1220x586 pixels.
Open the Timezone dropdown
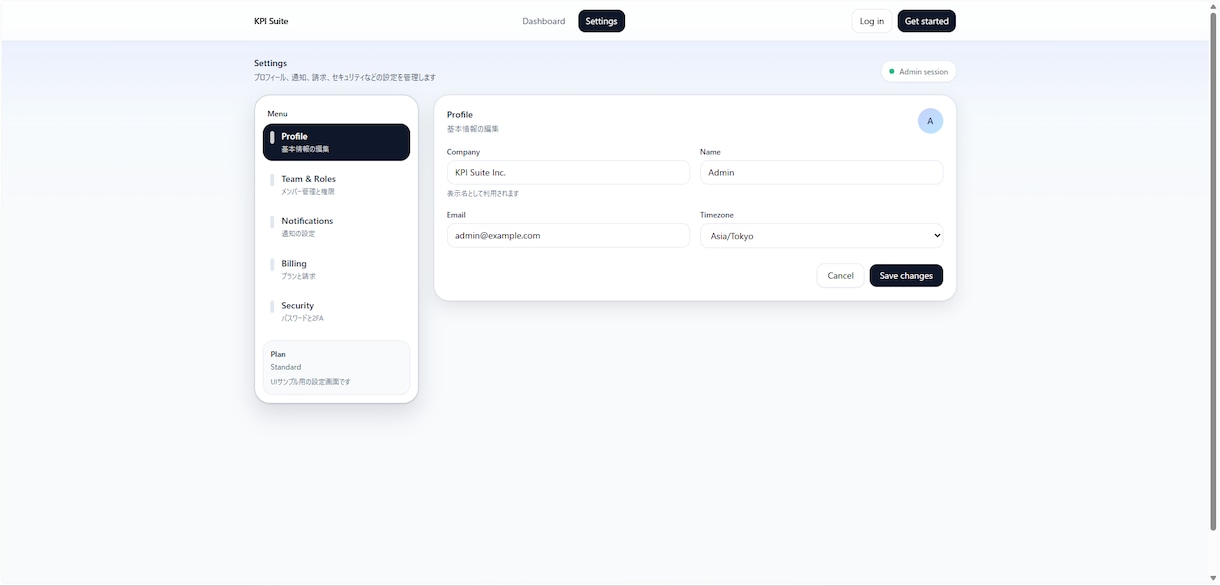[x=821, y=235]
